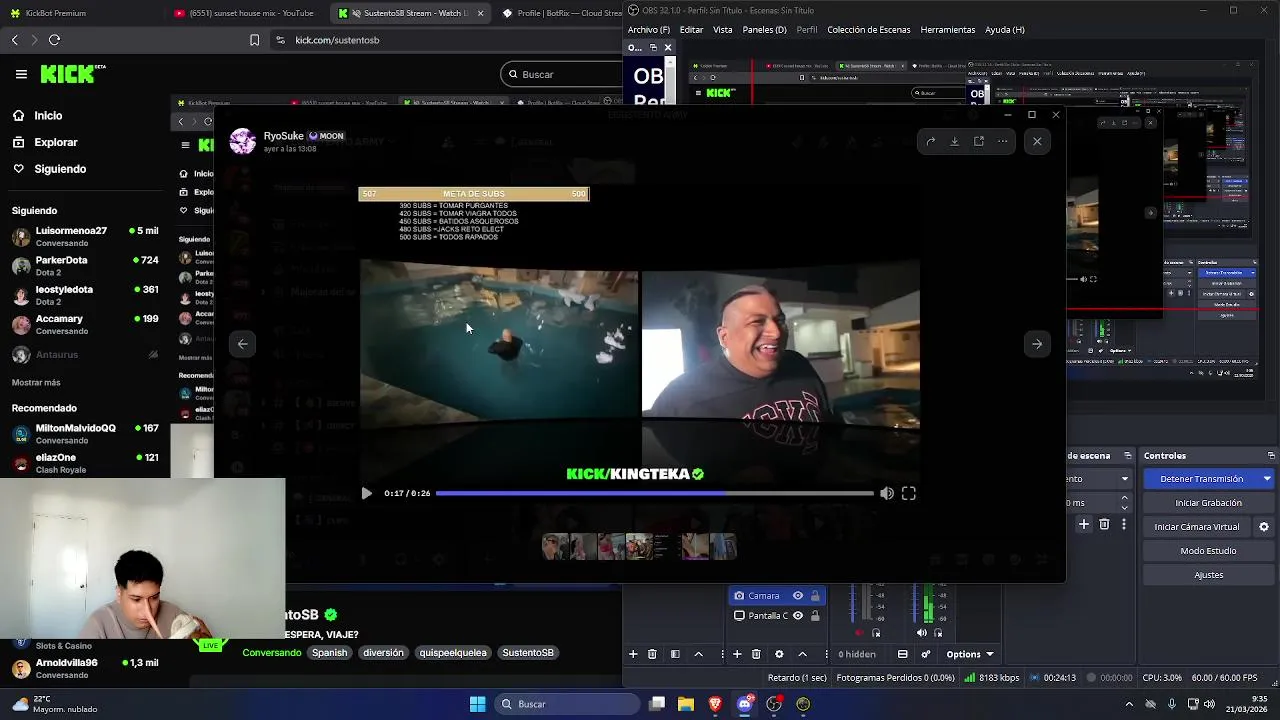Play the video in Discord viewer
1280x720 pixels.
(x=366, y=493)
